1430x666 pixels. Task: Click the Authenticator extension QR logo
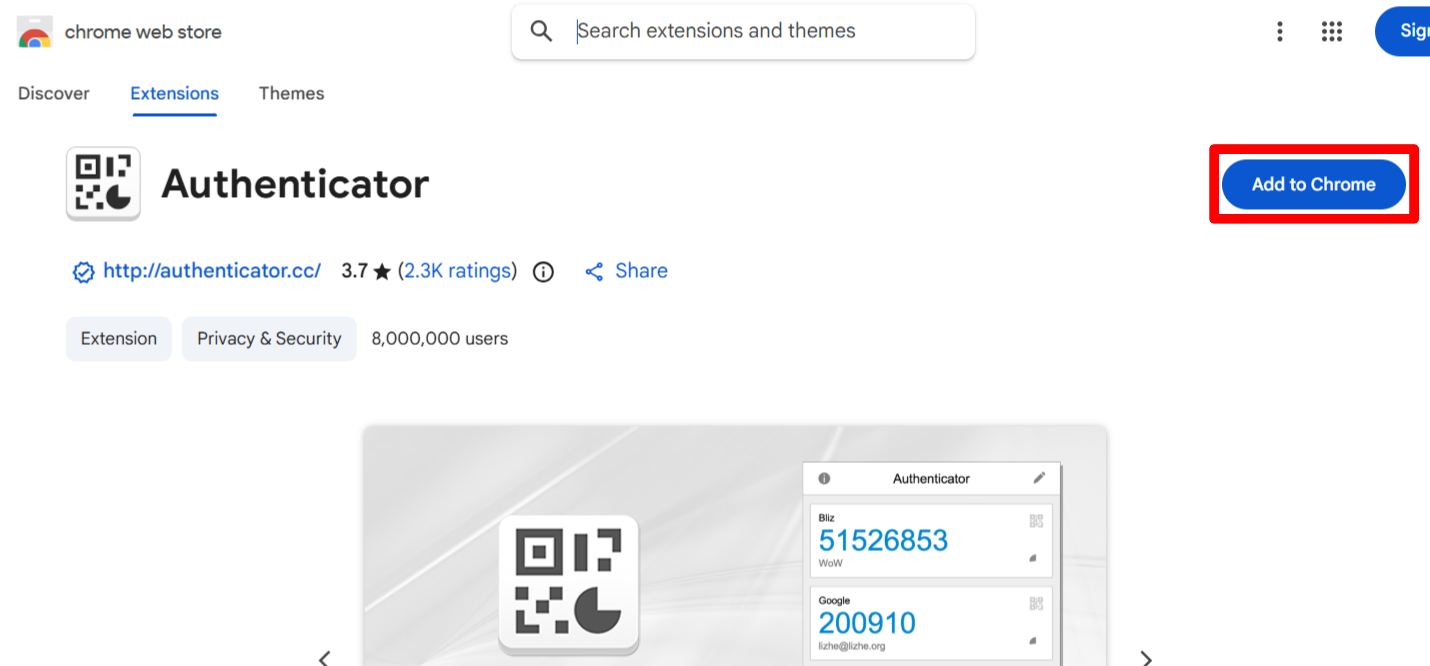(103, 184)
